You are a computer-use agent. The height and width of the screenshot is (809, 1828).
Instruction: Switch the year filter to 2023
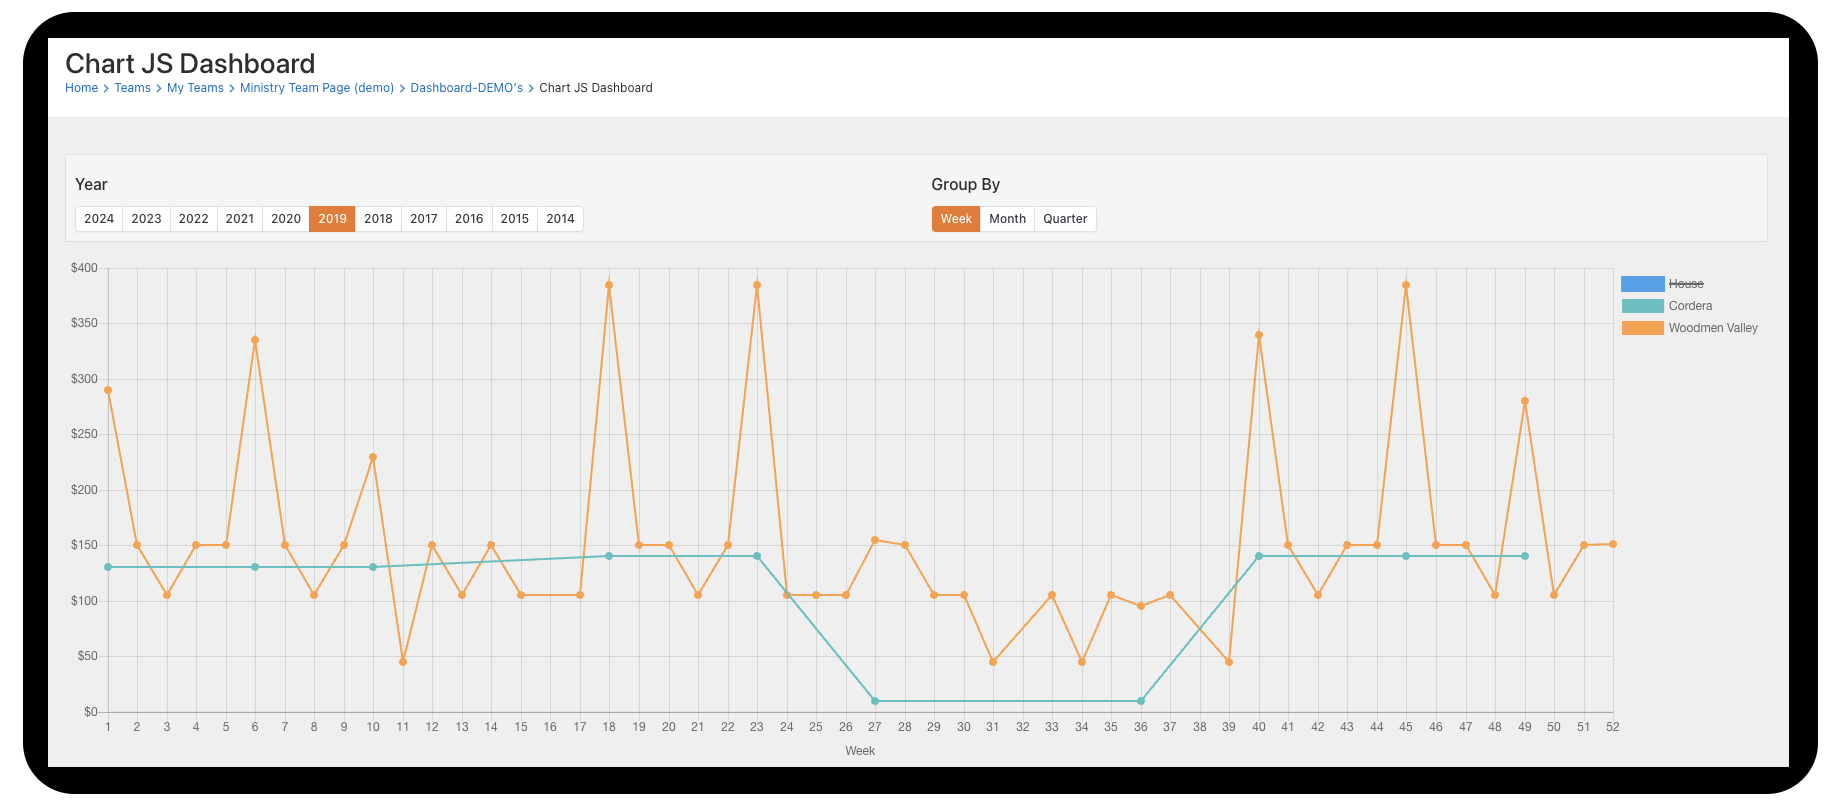coord(146,219)
